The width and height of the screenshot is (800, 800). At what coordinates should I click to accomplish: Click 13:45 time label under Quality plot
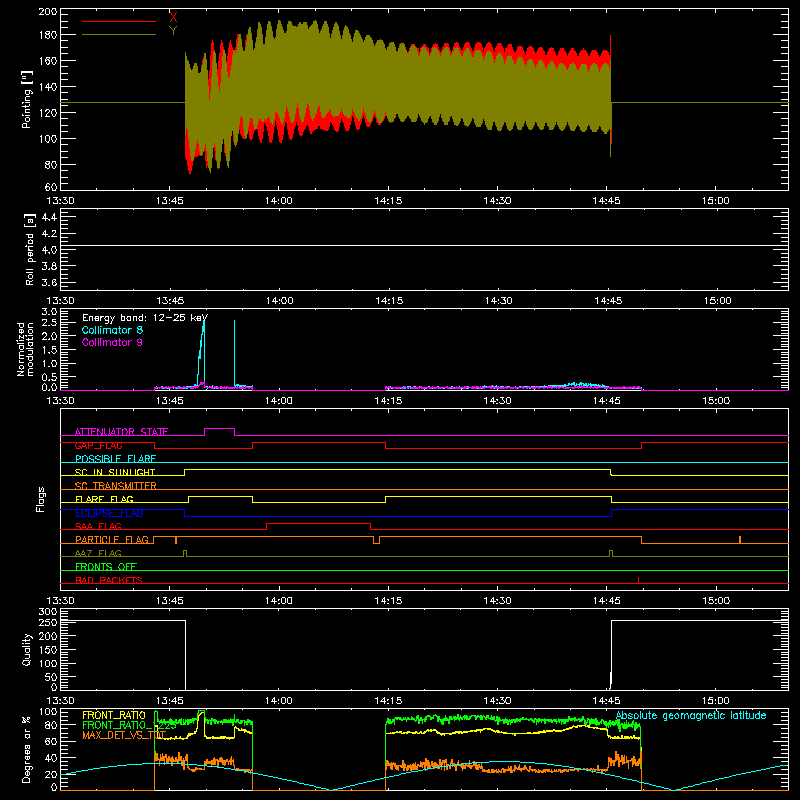point(169,701)
